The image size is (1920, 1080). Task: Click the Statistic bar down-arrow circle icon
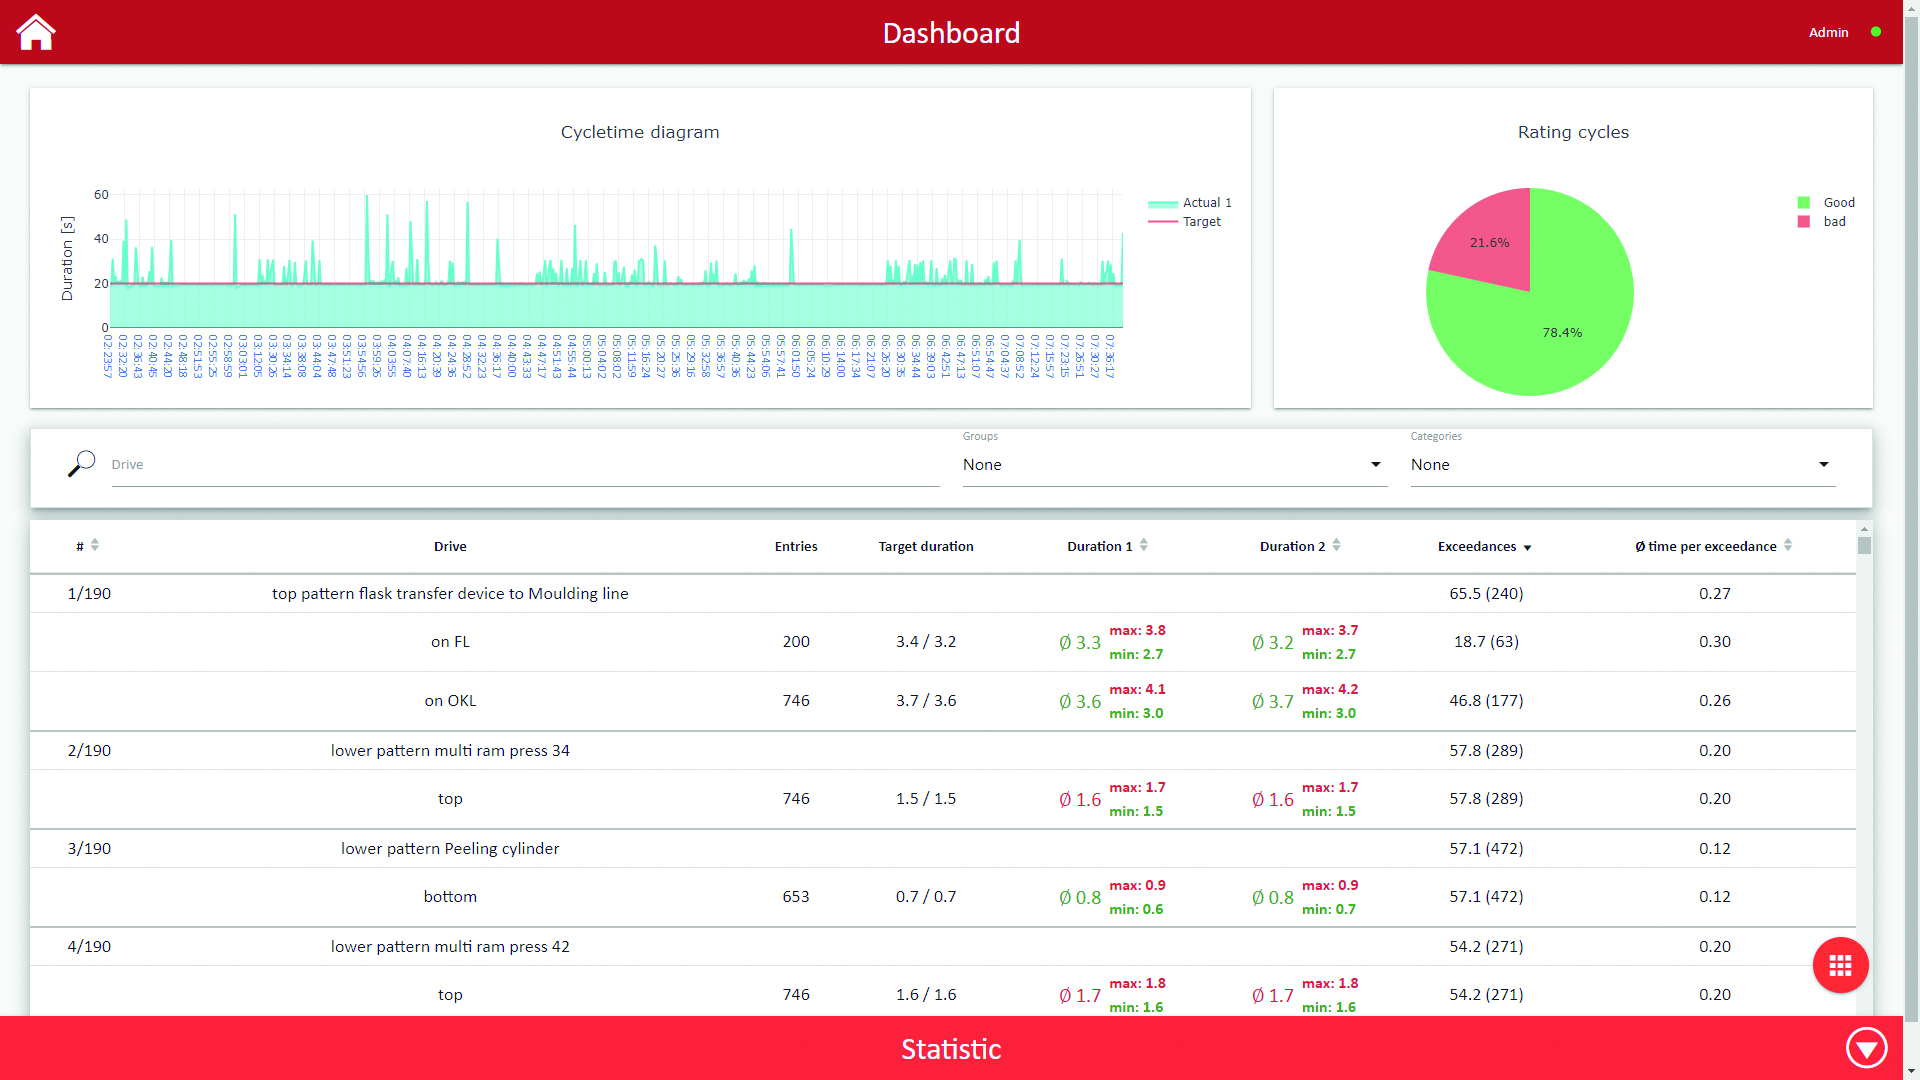click(1866, 1048)
